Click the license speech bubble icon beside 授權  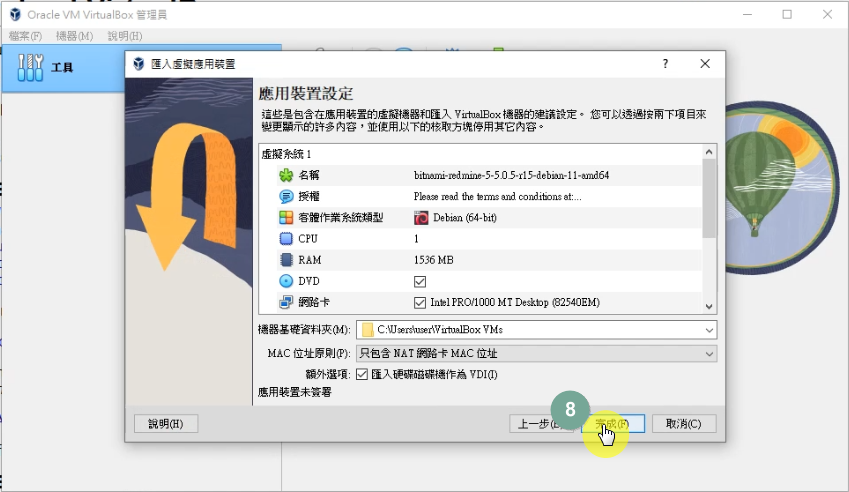(x=286, y=196)
